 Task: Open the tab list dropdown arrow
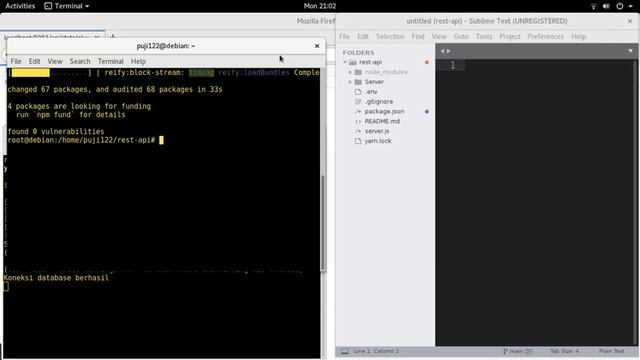click(630, 51)
